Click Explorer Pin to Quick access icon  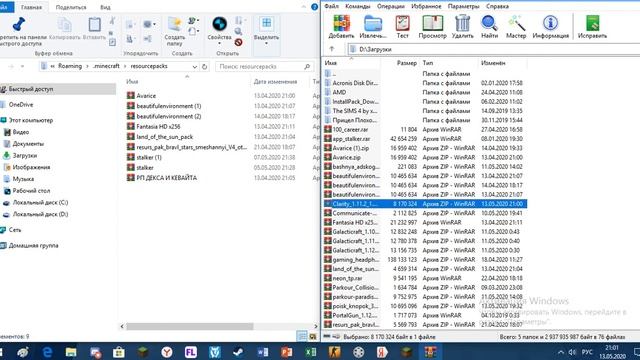(19, 24)
